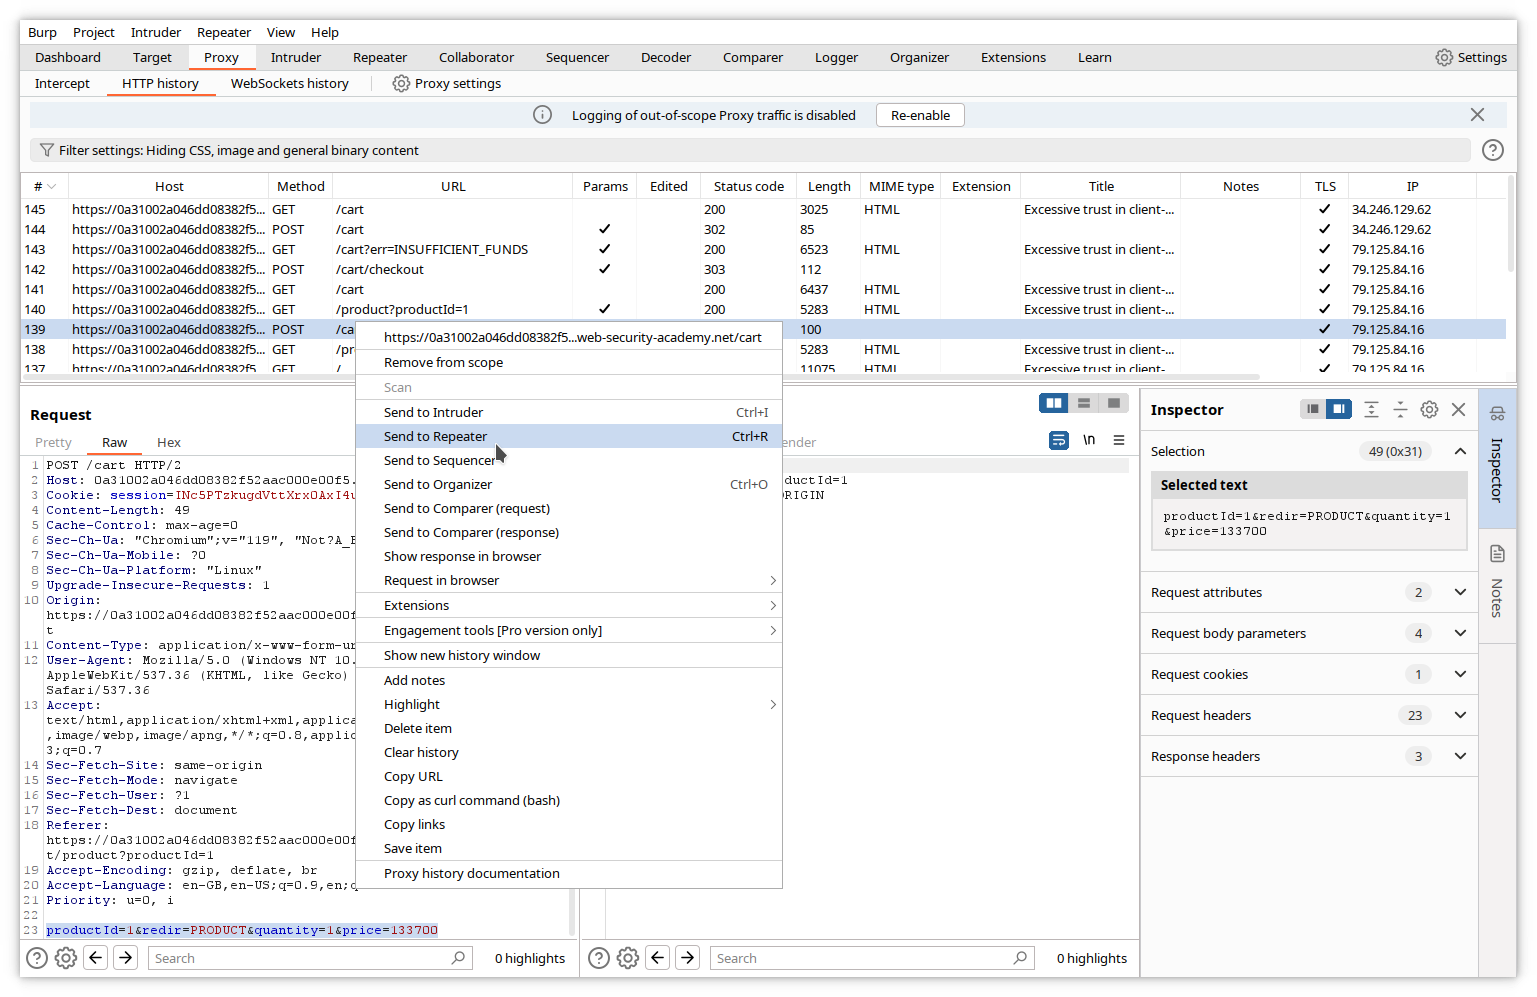Open help for HTTP history filter bar
Image resolution: width=1537 pixels, height=997 pixels.
point(1492,150)
